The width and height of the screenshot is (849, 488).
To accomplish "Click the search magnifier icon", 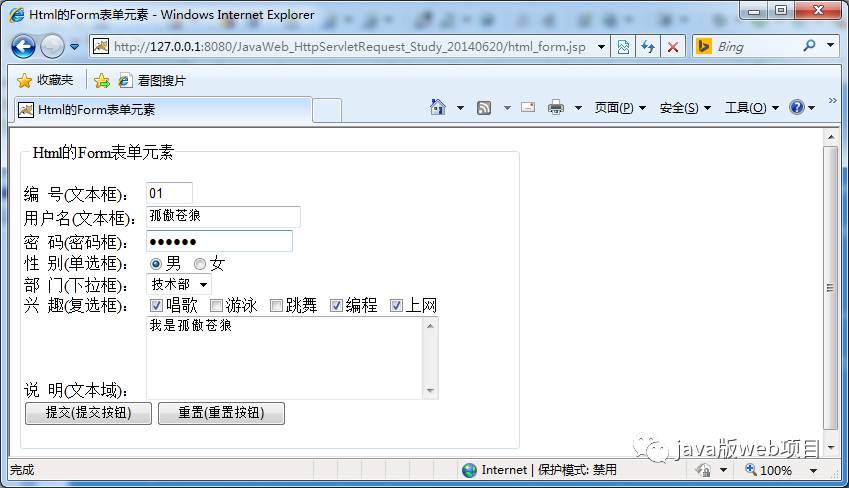I will pyautogui.click(x=809, y=46).
